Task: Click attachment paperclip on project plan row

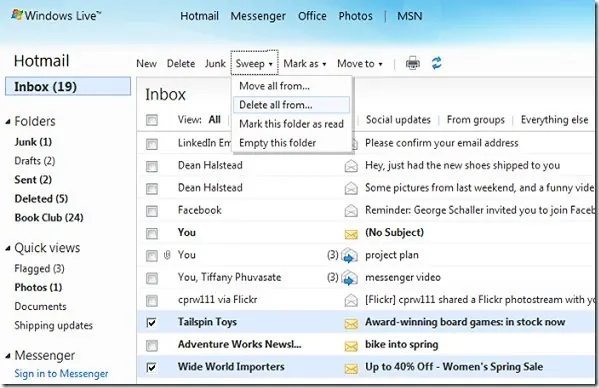Action: (x=167, y=255)
